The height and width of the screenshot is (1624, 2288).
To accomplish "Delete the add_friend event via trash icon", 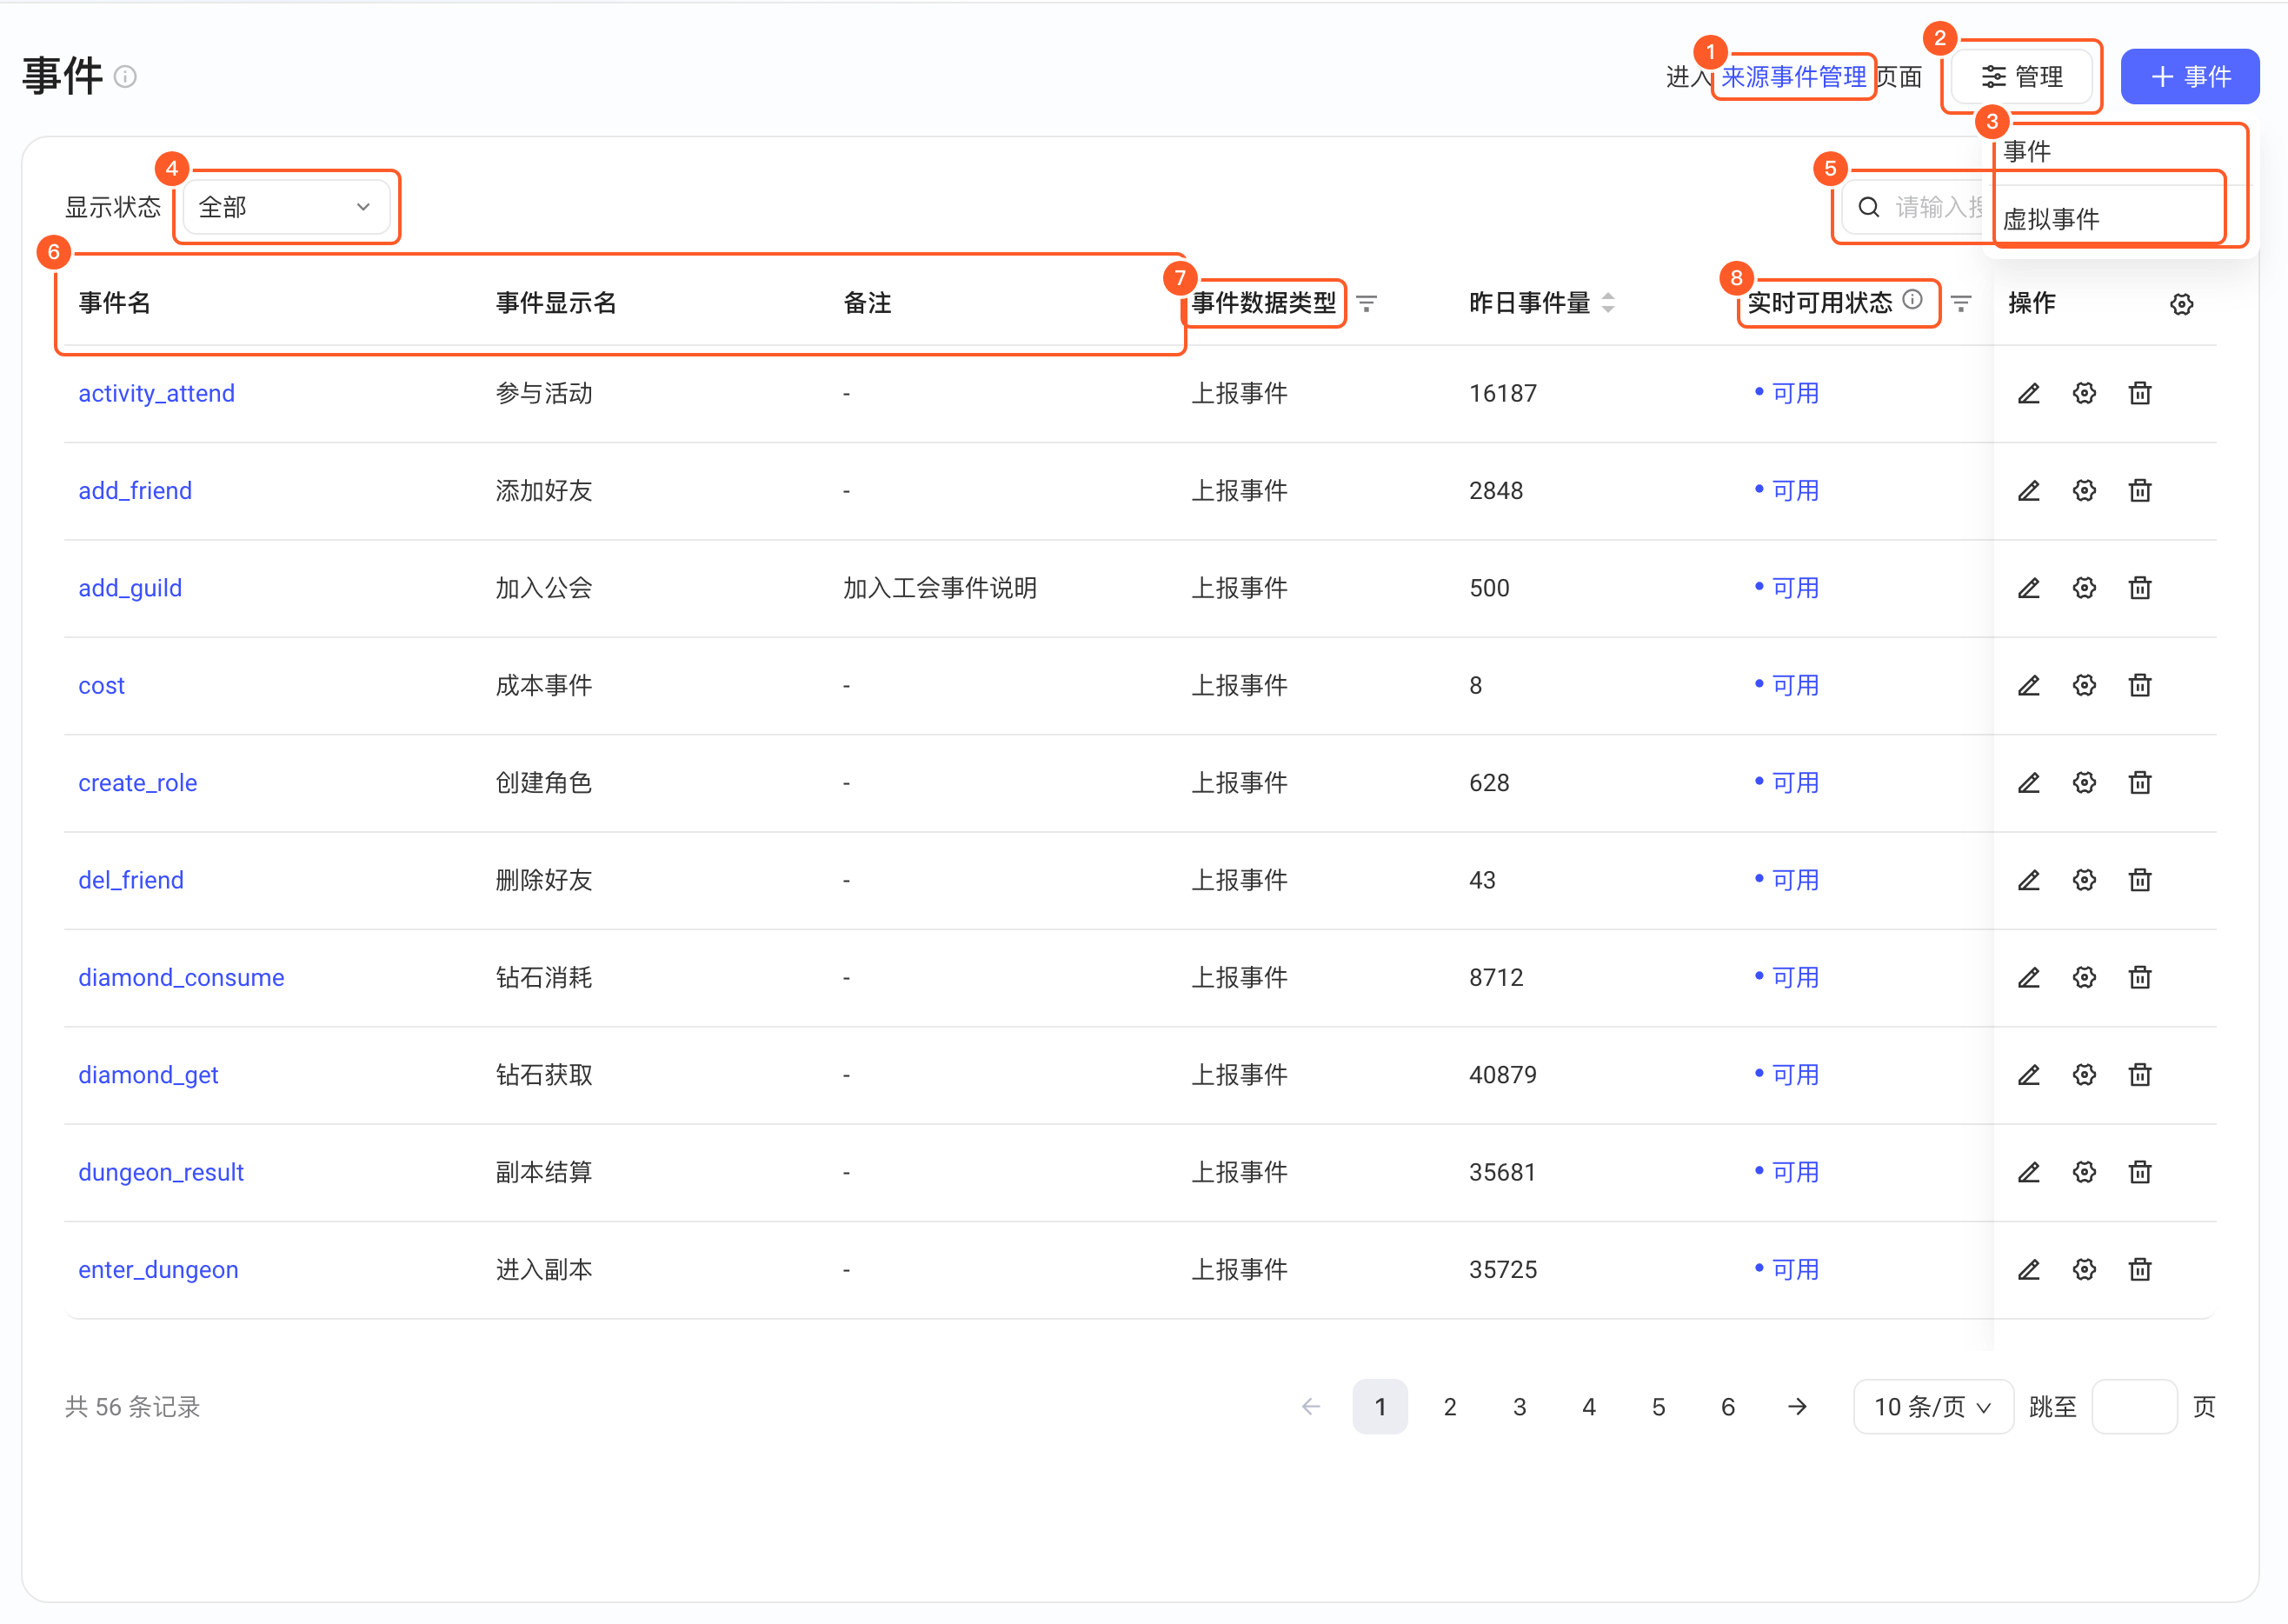I will tap(2140, 490).
